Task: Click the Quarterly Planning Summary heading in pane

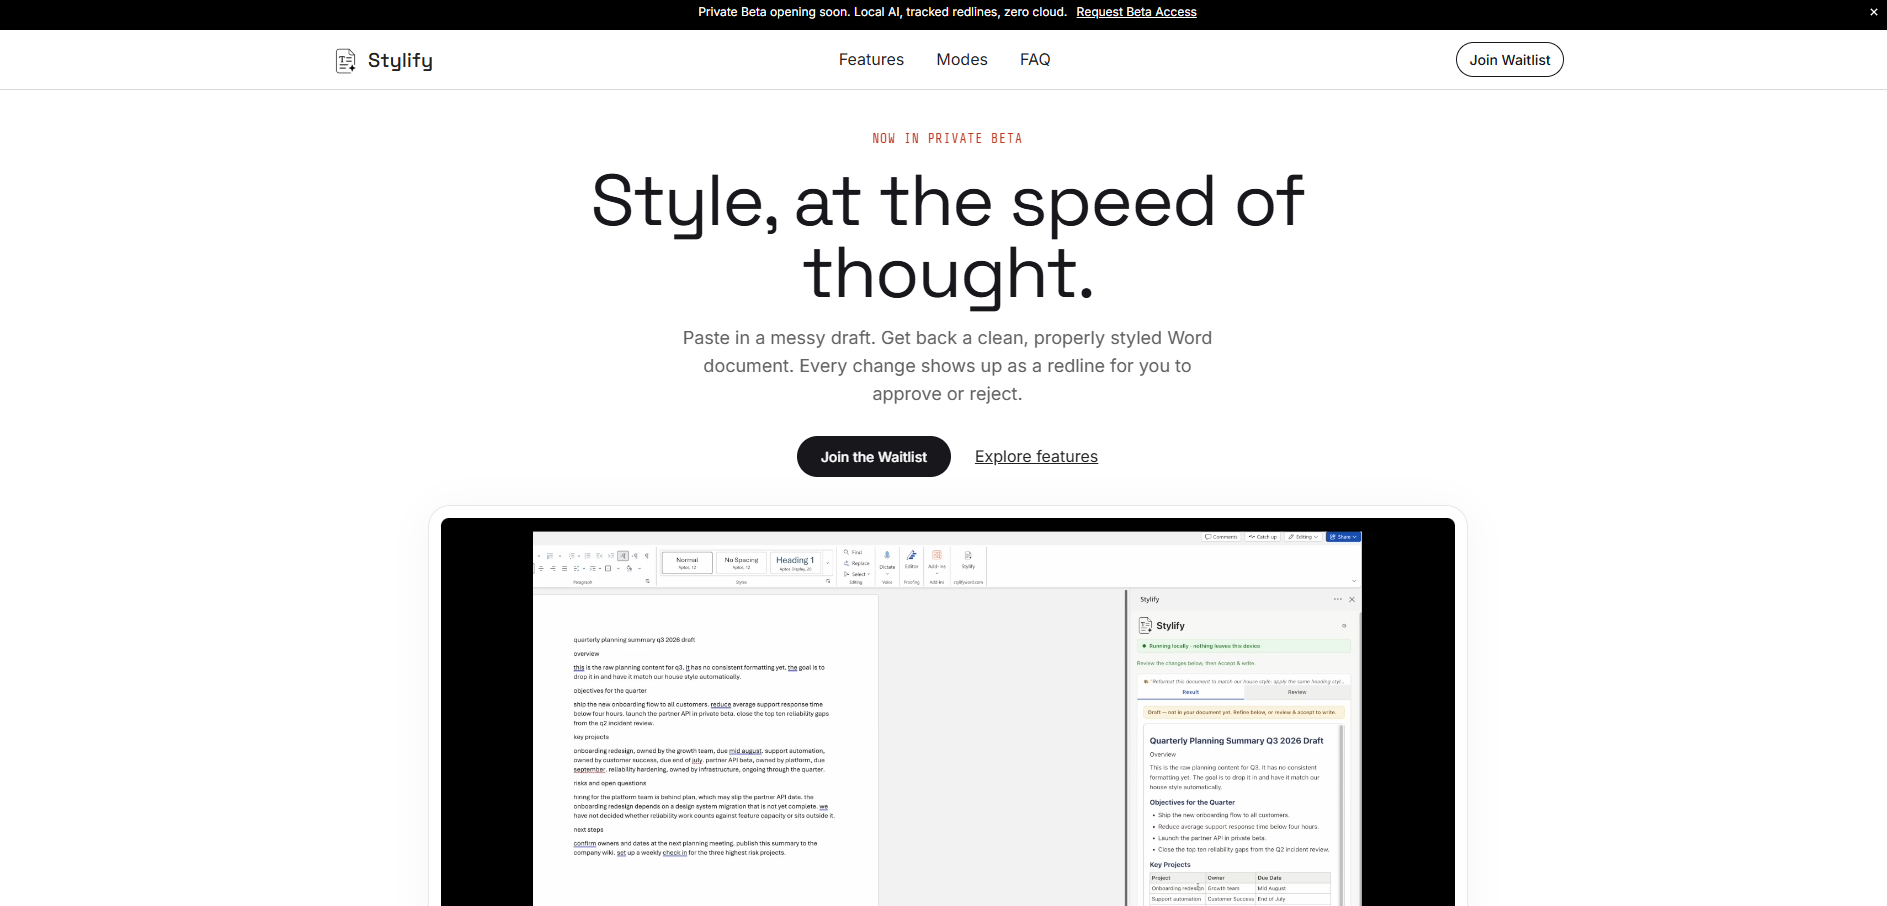Action: 1236,741
